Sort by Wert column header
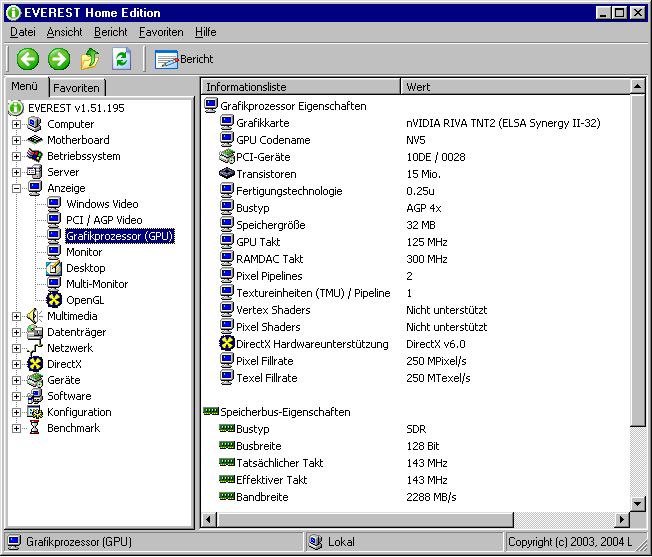Image resolution: width=652 pixels, height=557 pixels. (x=516, y=87)
